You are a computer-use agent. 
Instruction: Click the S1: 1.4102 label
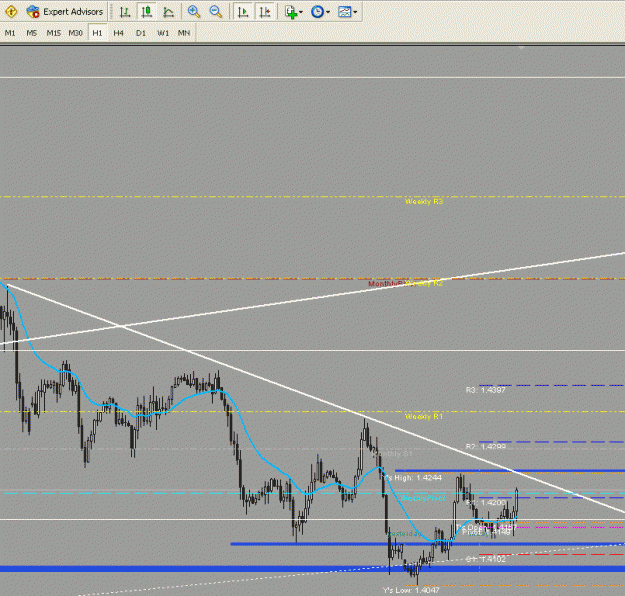[485, 559]
